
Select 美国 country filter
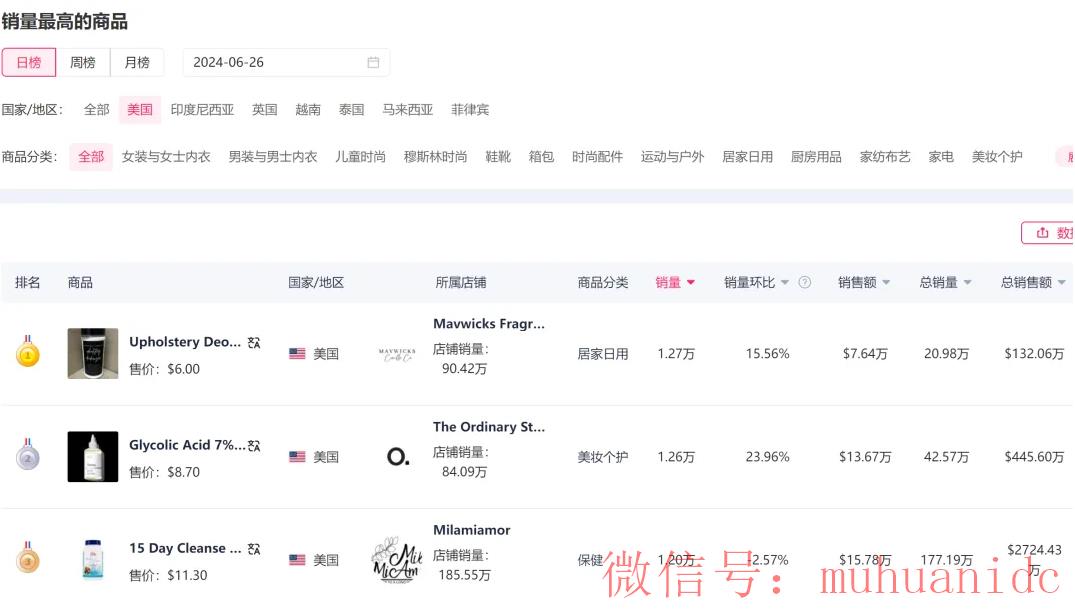(140, 110)
